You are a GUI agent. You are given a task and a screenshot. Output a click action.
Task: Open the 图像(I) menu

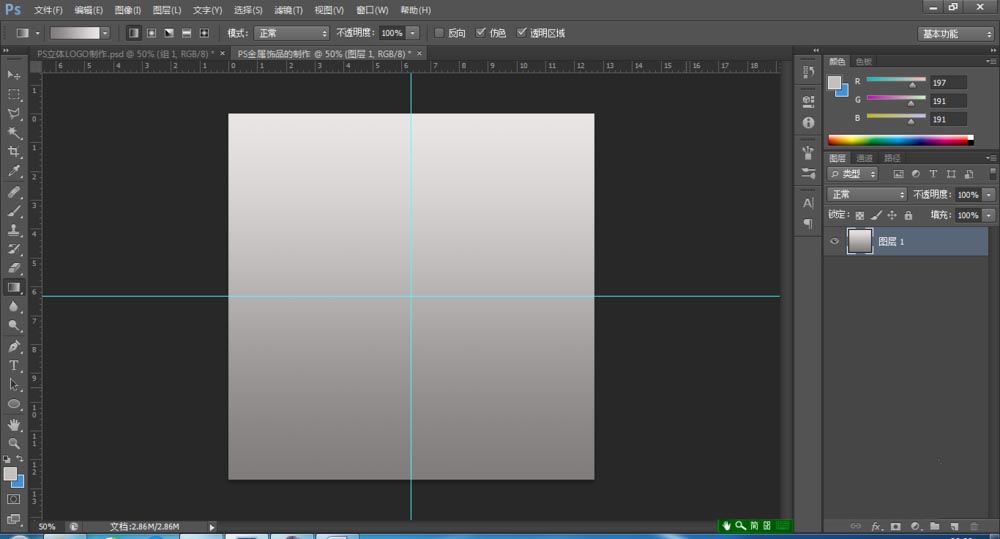[128, 10]
